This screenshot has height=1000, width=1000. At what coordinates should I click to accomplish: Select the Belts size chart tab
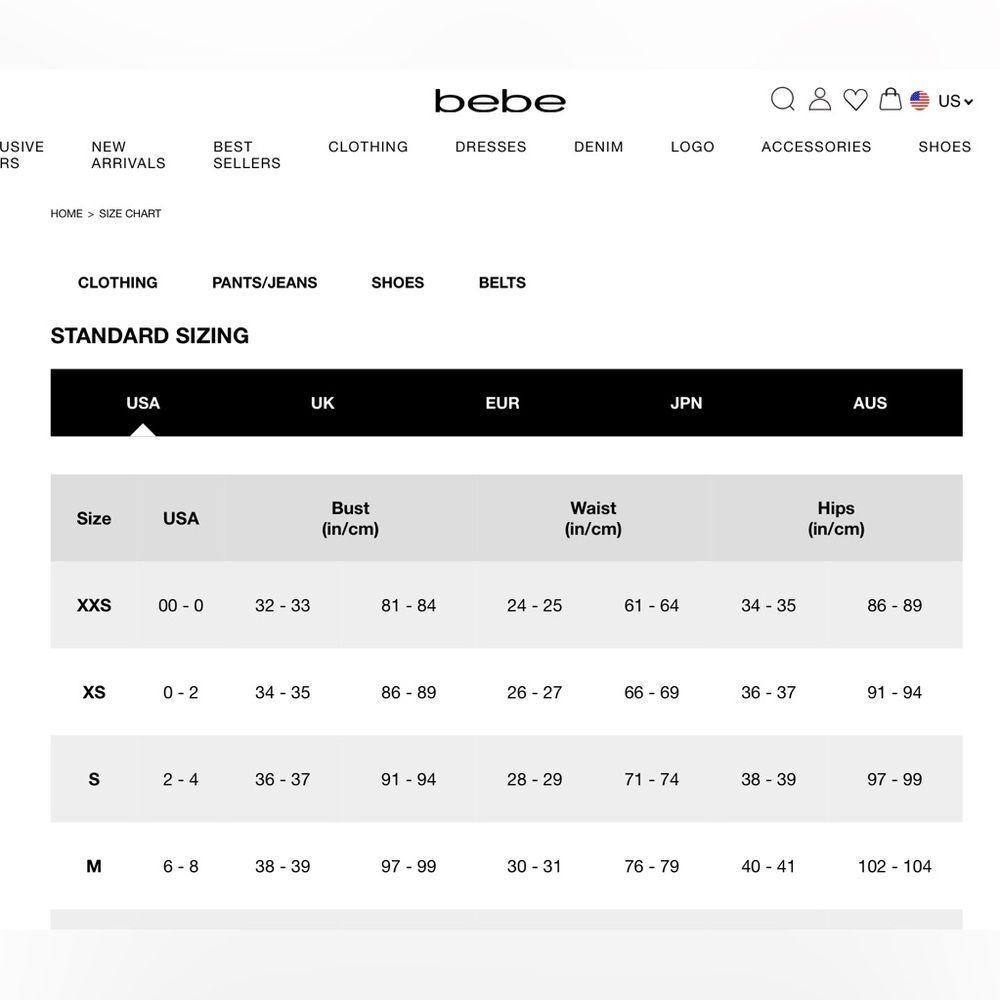coord(502,283)
